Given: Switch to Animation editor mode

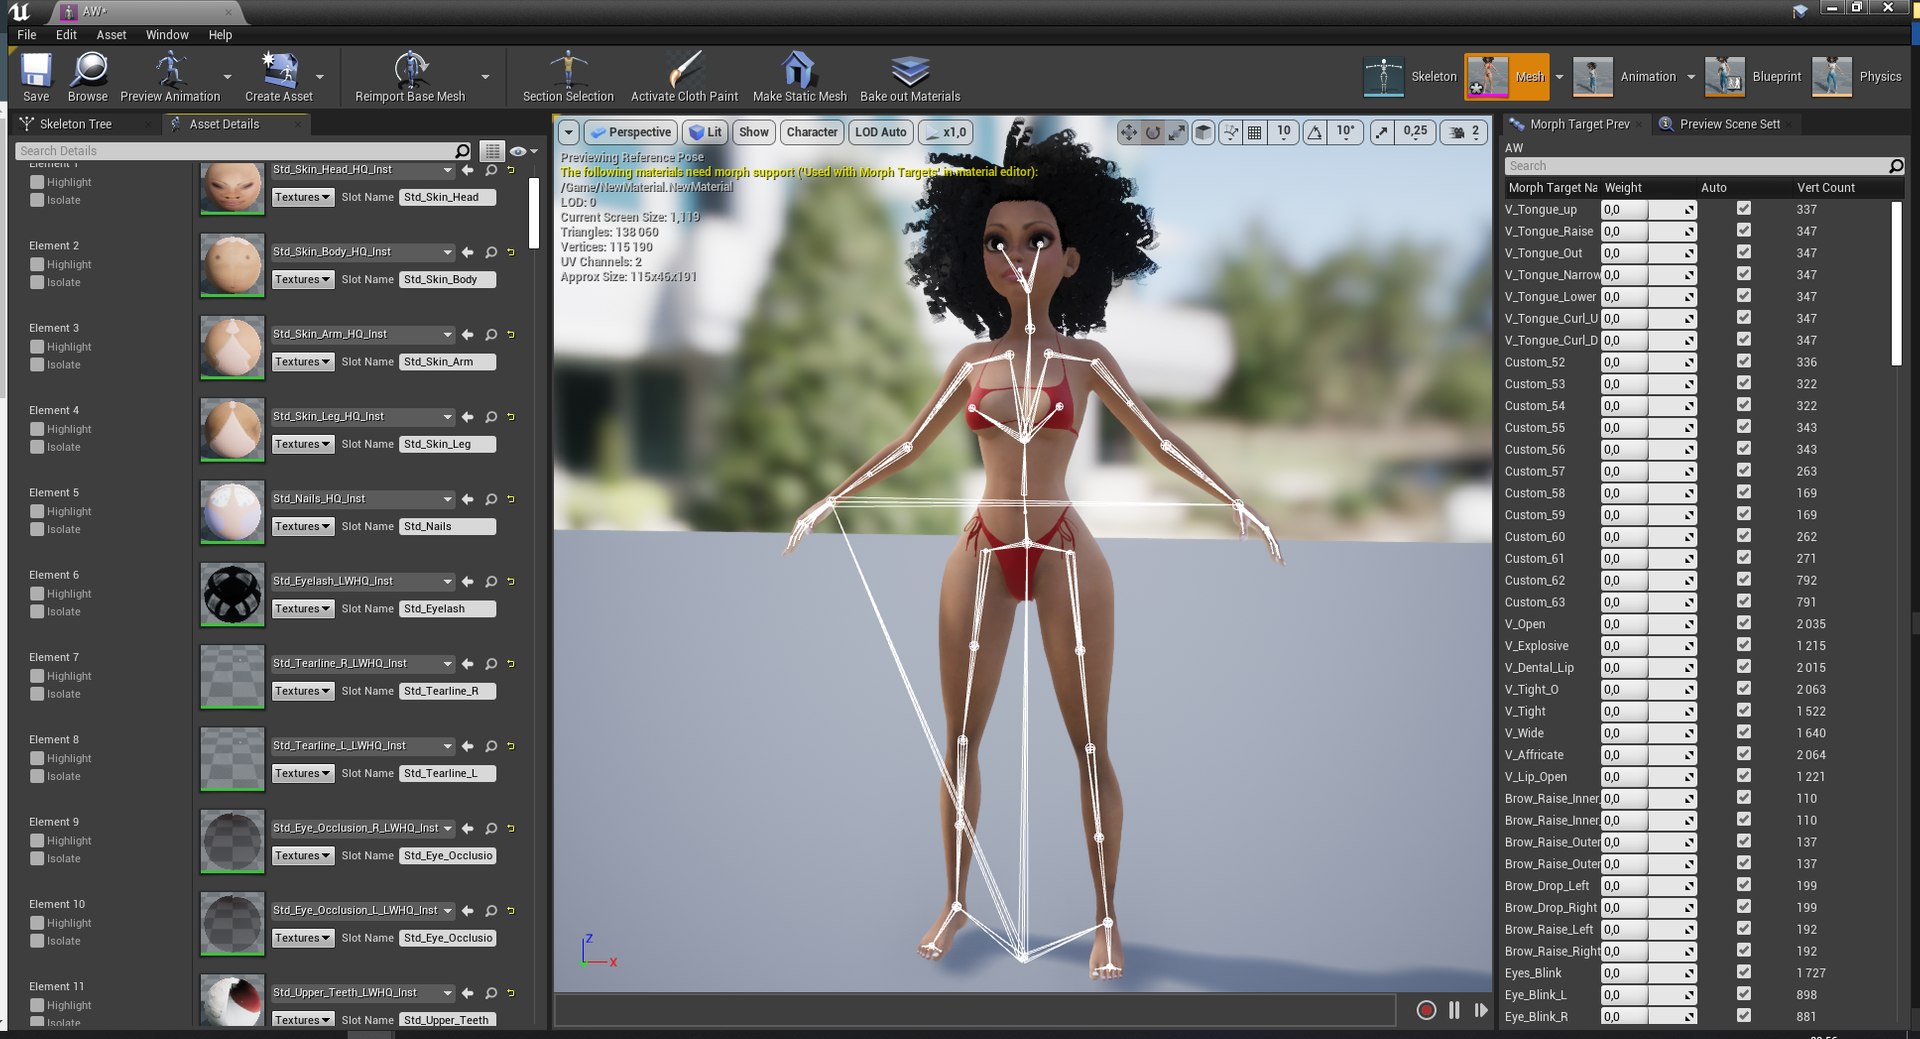Looking at the screenshot, I should click(x=1624, y=76).
